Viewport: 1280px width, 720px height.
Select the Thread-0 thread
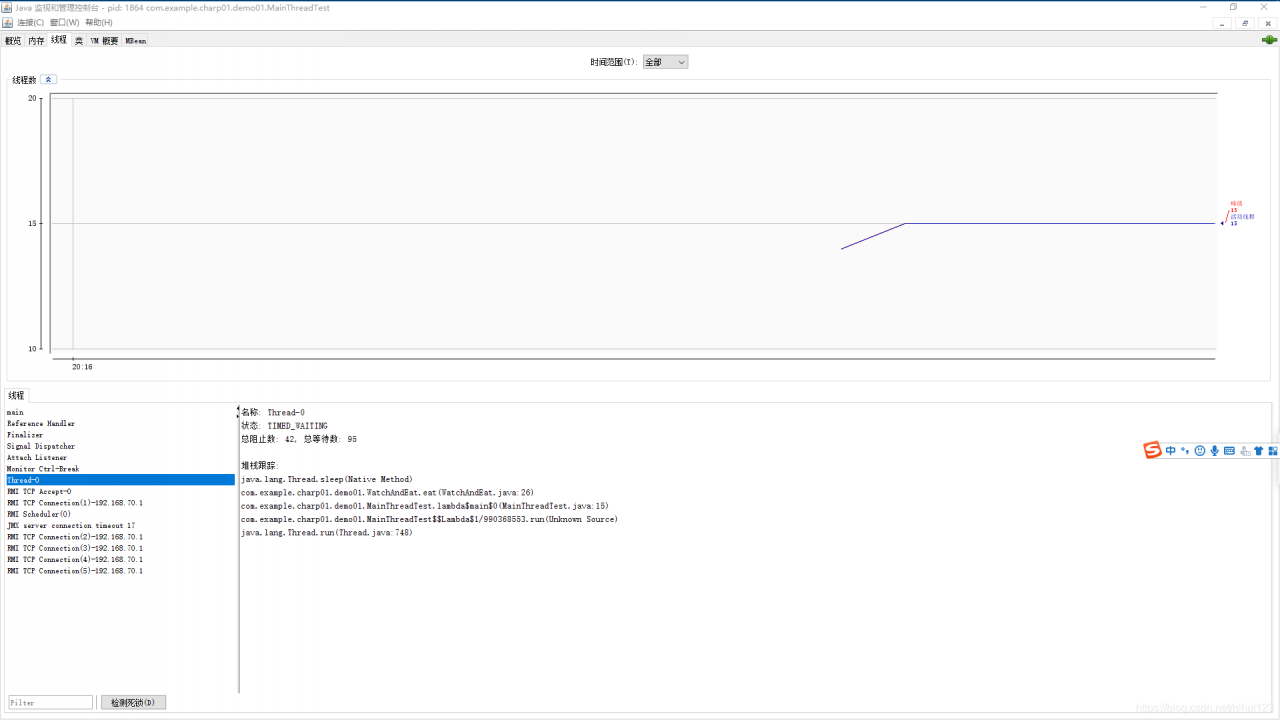pos(120,480)
